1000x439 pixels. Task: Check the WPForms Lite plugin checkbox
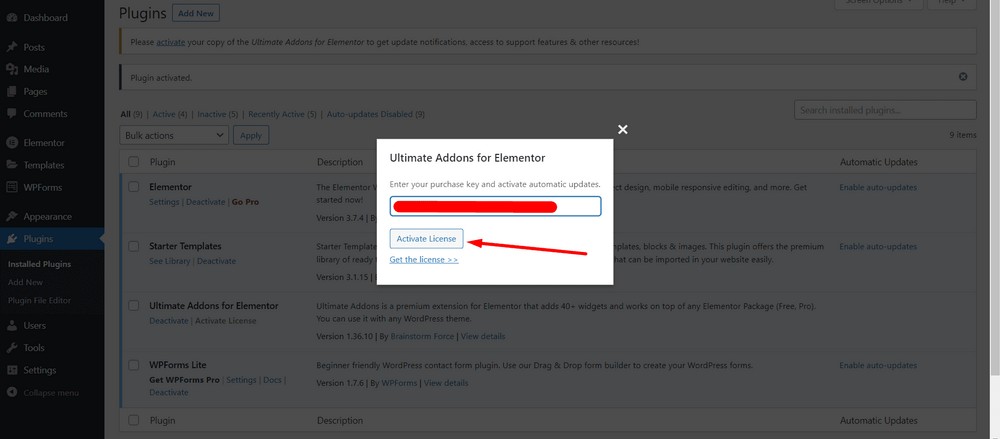133,365
